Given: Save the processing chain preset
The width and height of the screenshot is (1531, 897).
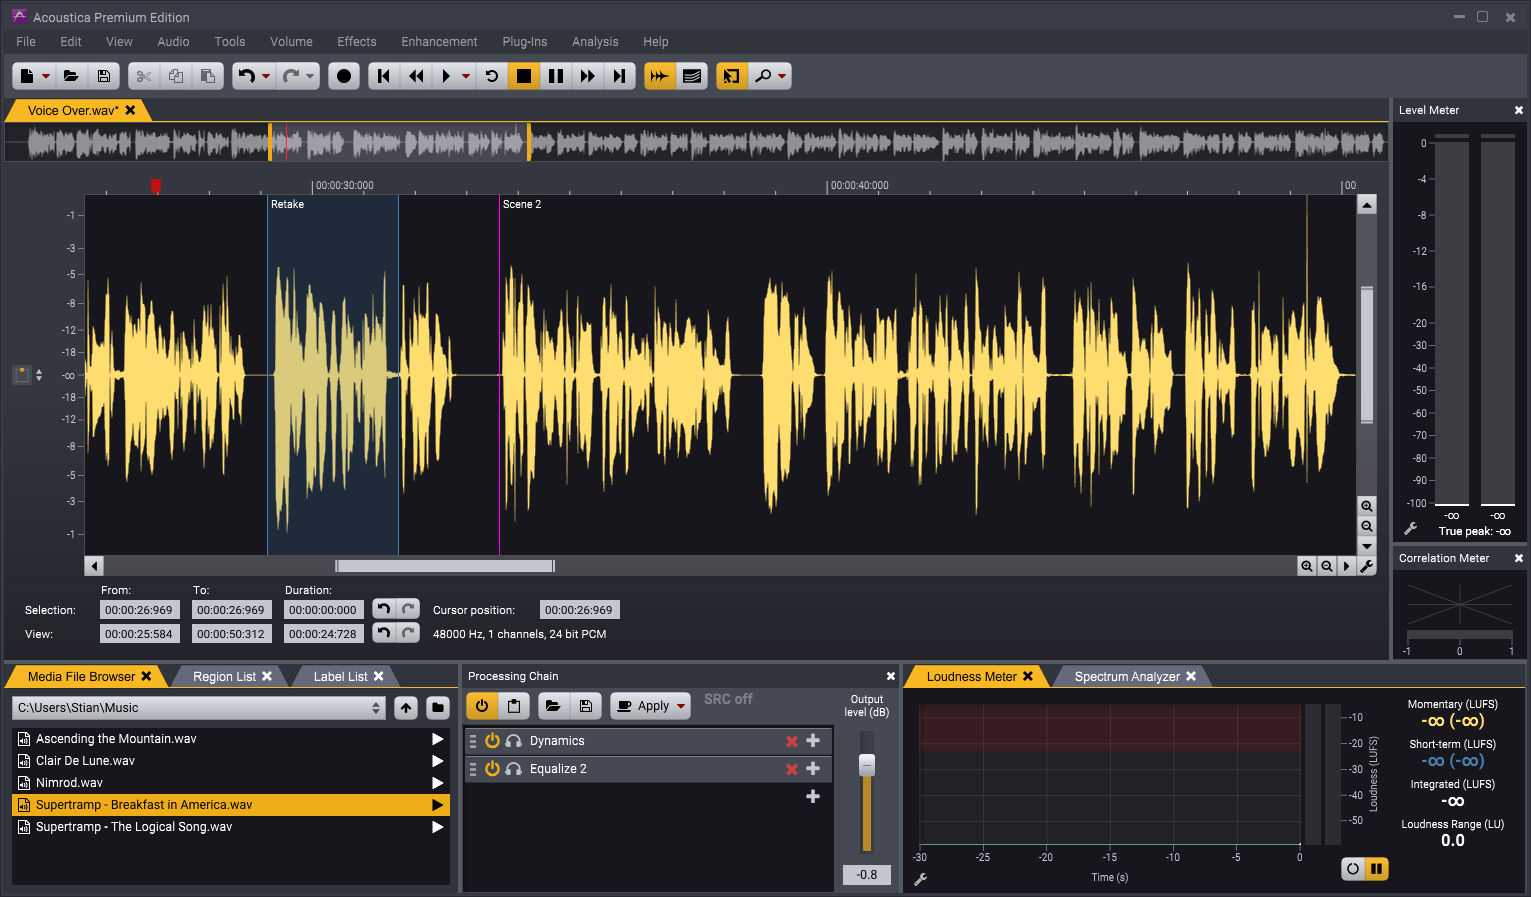Looking at the screenshot, I should pos(586,705).
